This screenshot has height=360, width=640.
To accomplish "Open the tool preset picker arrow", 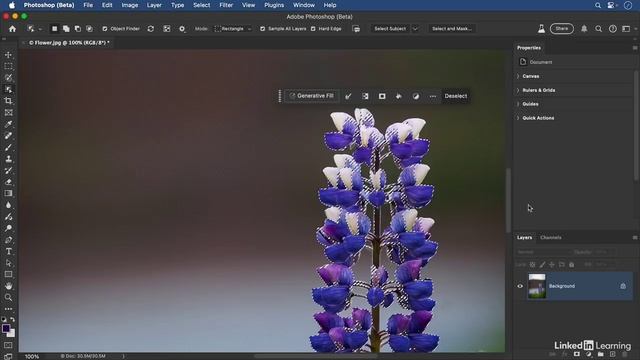I will tap(40, 29).
